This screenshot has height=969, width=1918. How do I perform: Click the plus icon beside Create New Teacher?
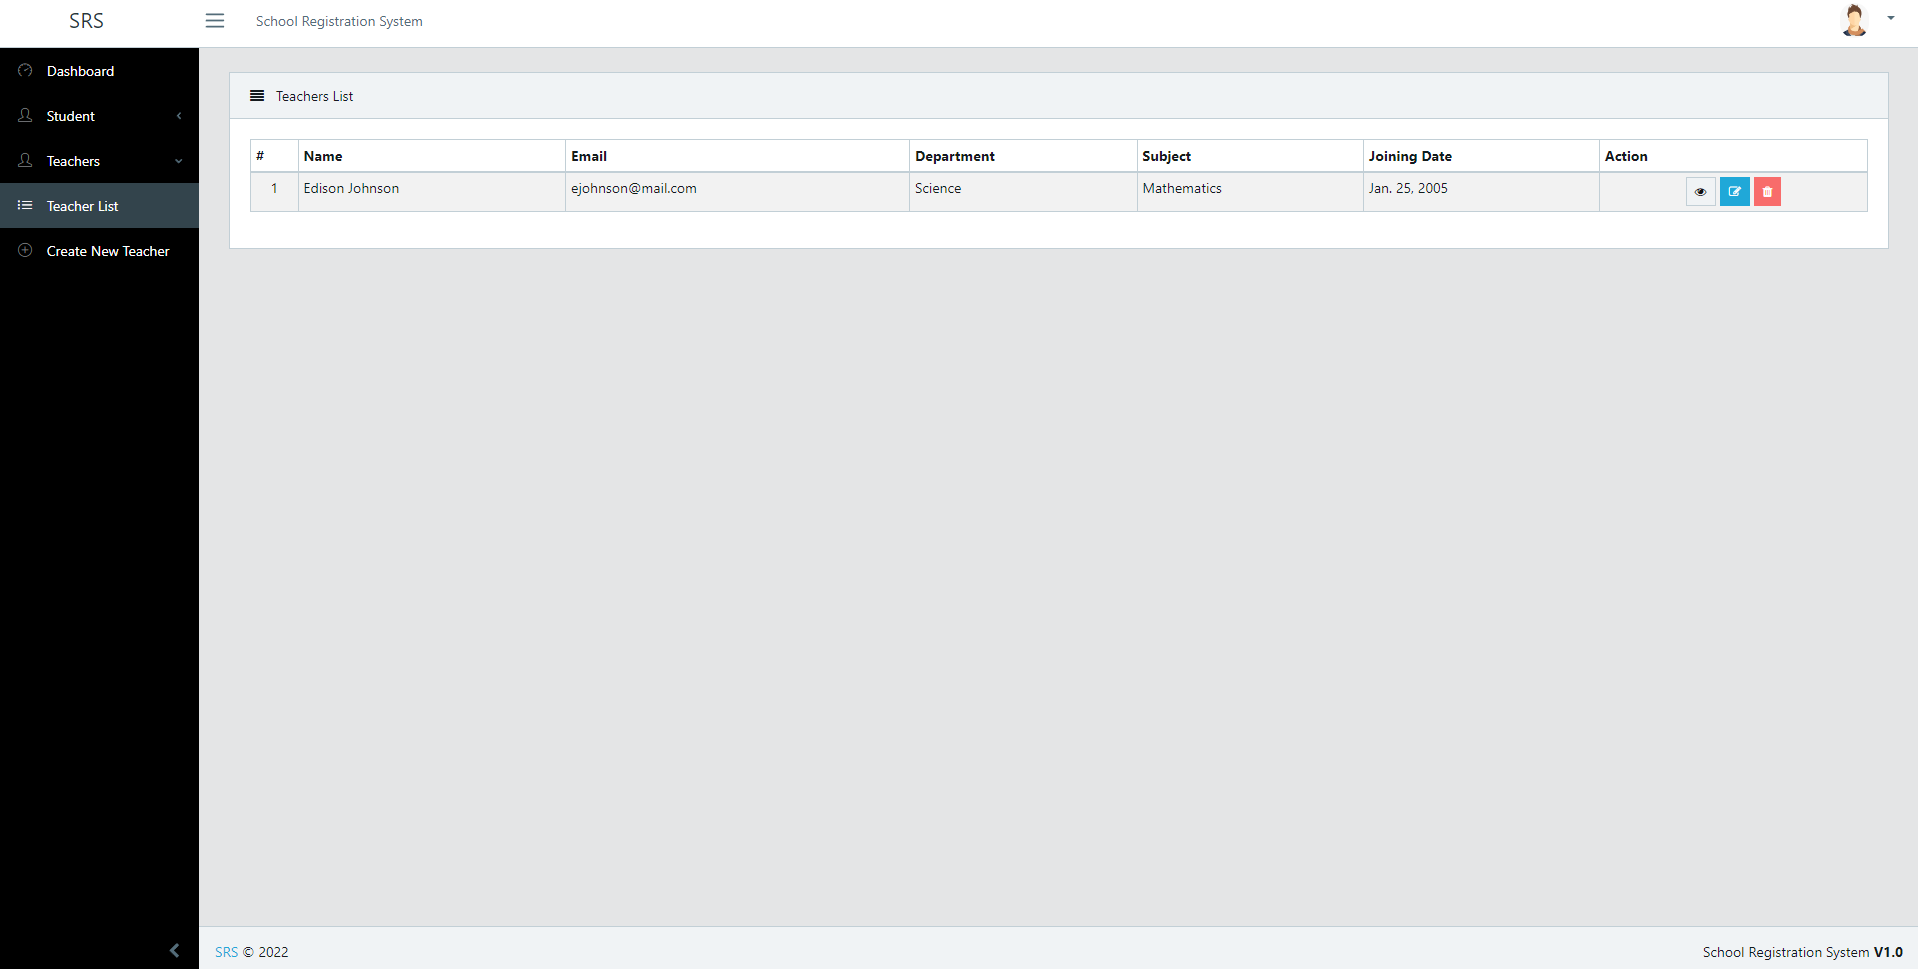[25, 250]
